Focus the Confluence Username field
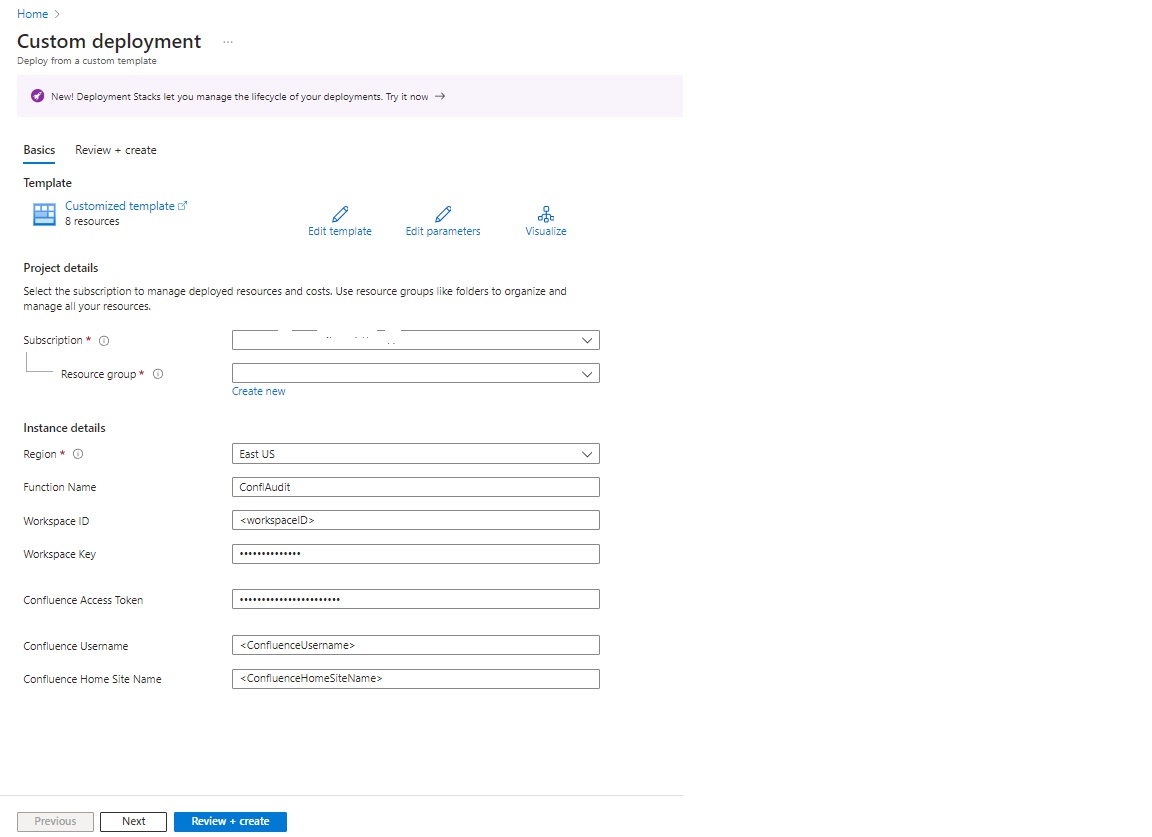This screenshot has width=1152, height=837. pyautogui.click(x=416, y=645)
